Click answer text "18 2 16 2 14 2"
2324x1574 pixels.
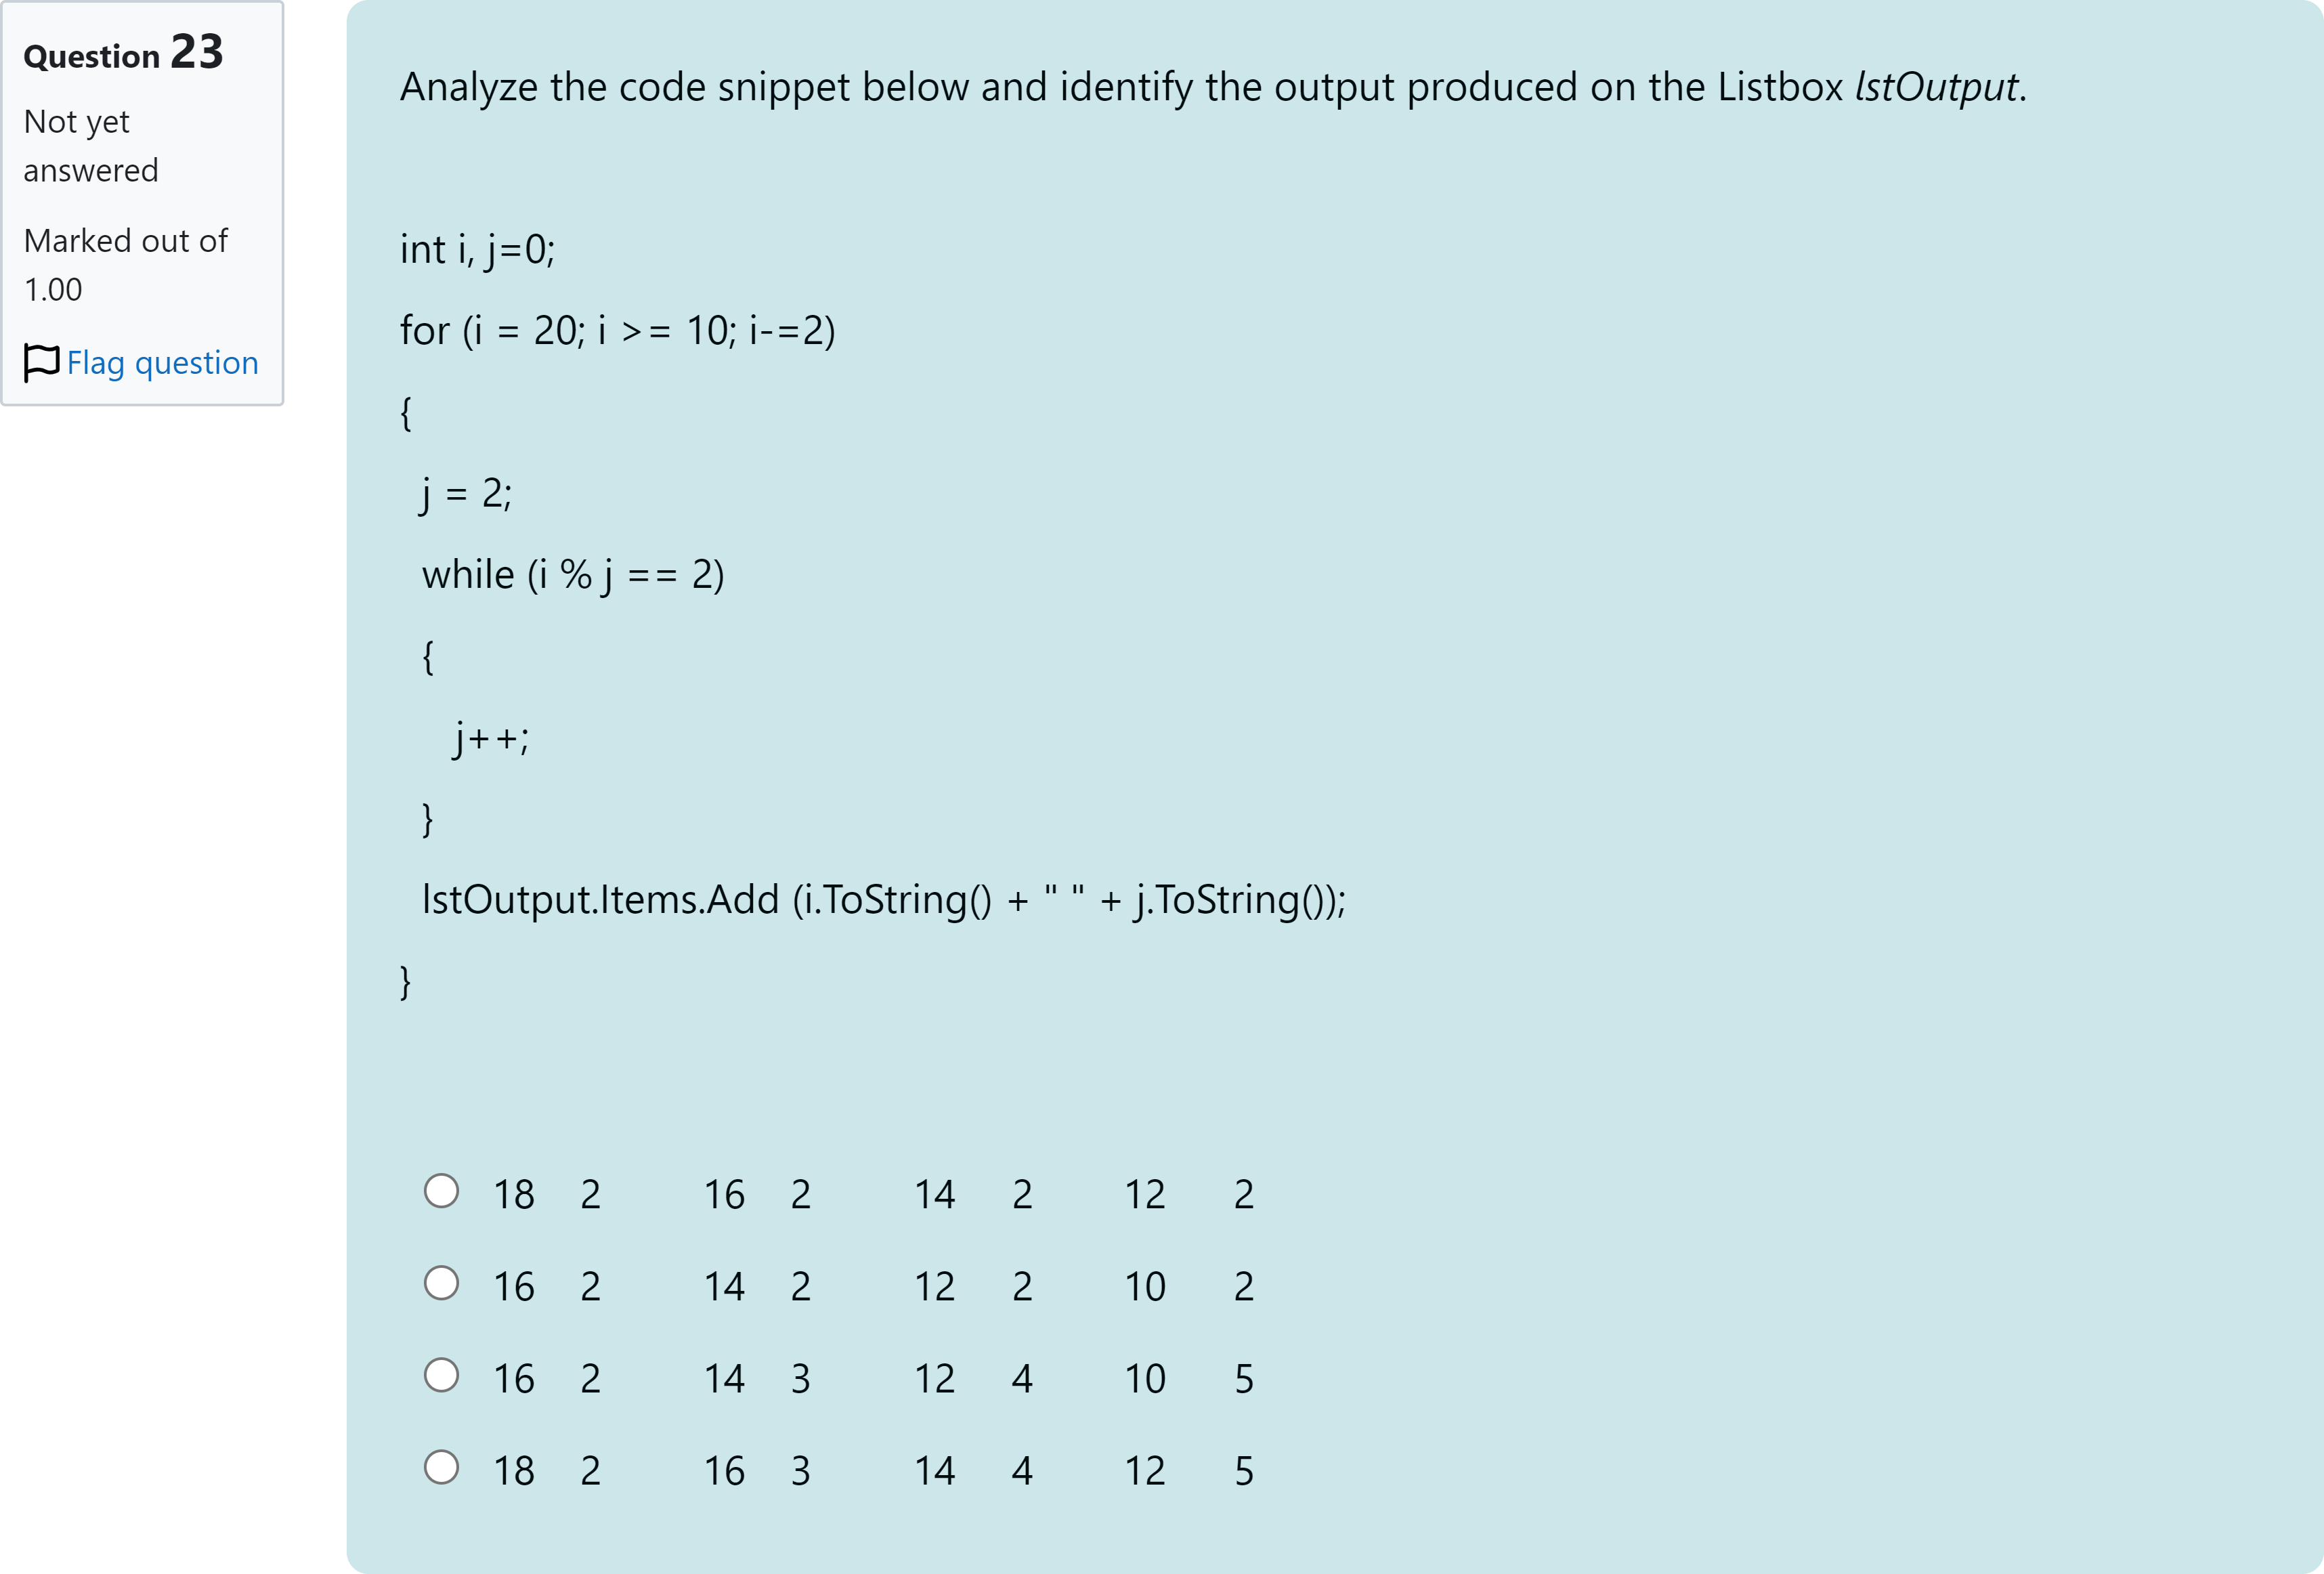872,1194
